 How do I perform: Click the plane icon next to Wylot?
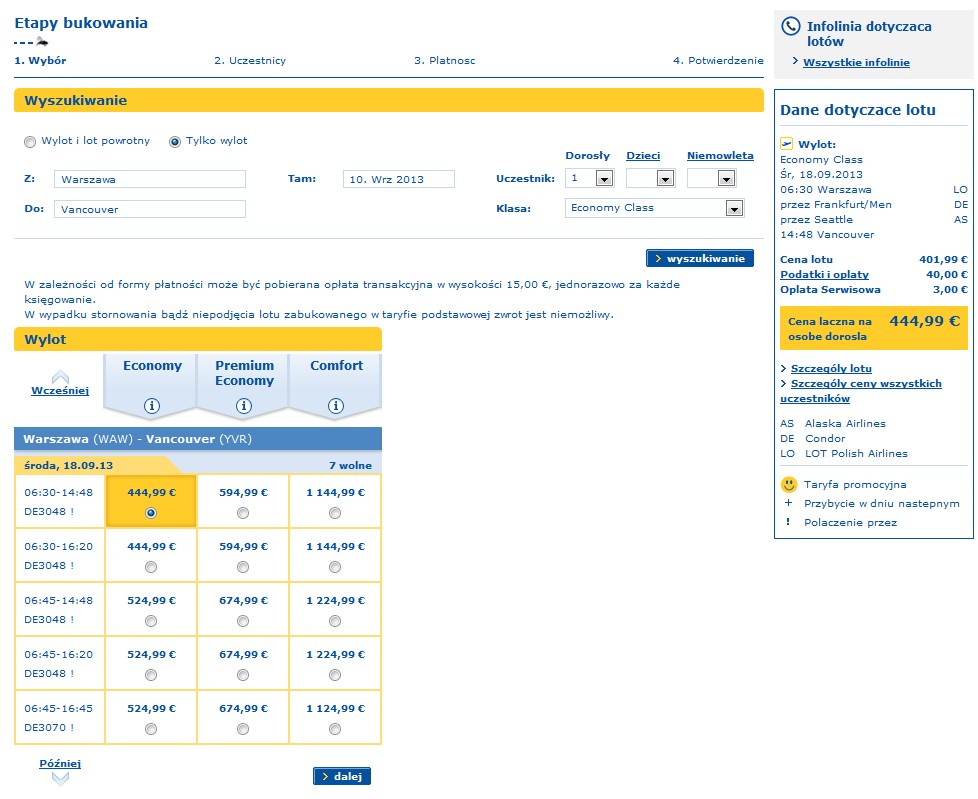pyautogui.click(x=787, y=144)
